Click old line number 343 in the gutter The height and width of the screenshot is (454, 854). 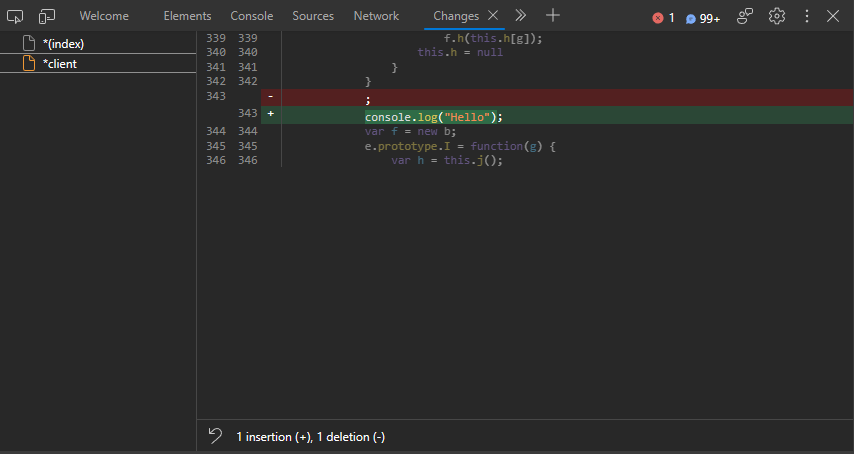[216, 96]
